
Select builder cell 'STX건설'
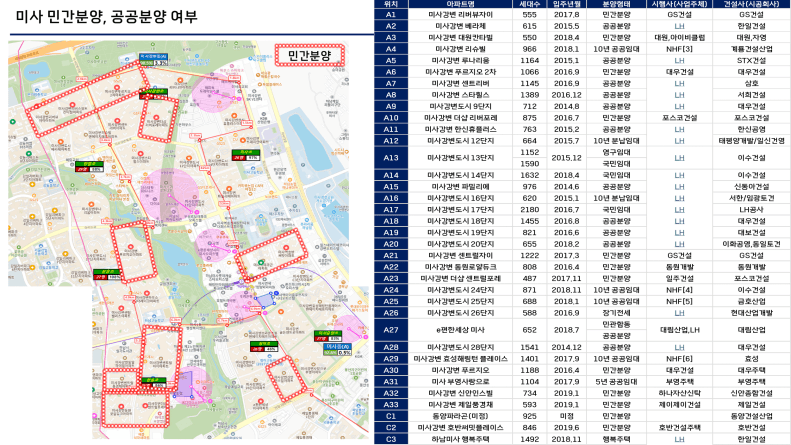tap(751, 61)
